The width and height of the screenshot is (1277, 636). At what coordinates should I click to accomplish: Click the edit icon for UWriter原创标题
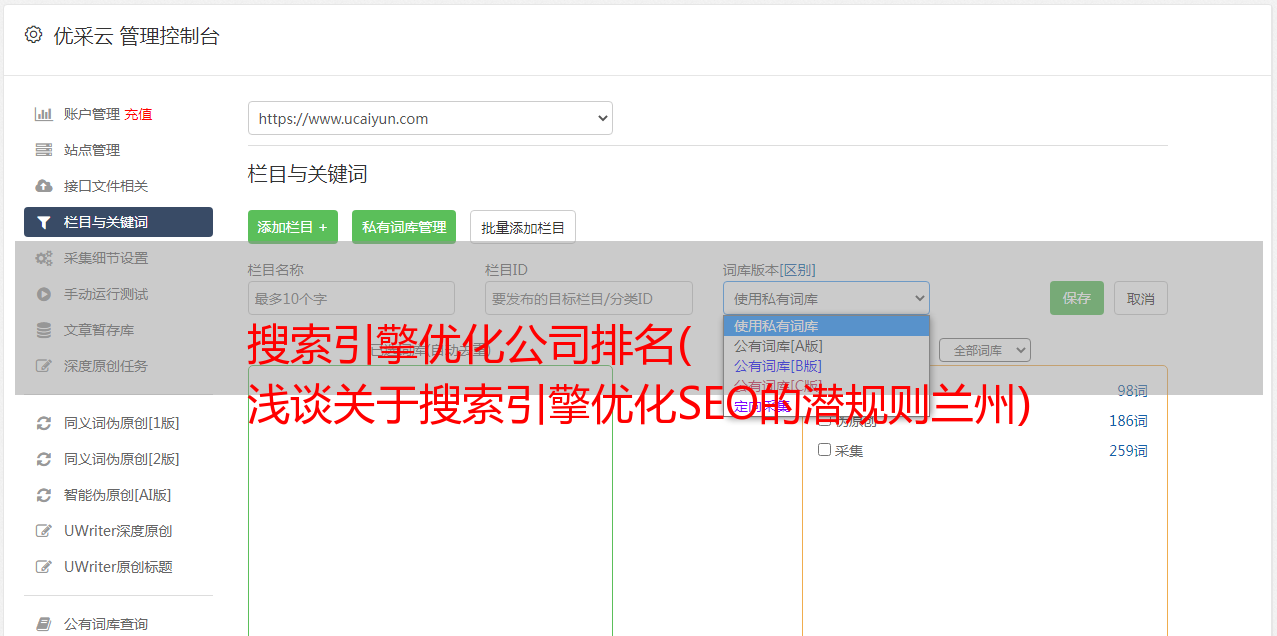pyautogui.click(x=43, y=567)
